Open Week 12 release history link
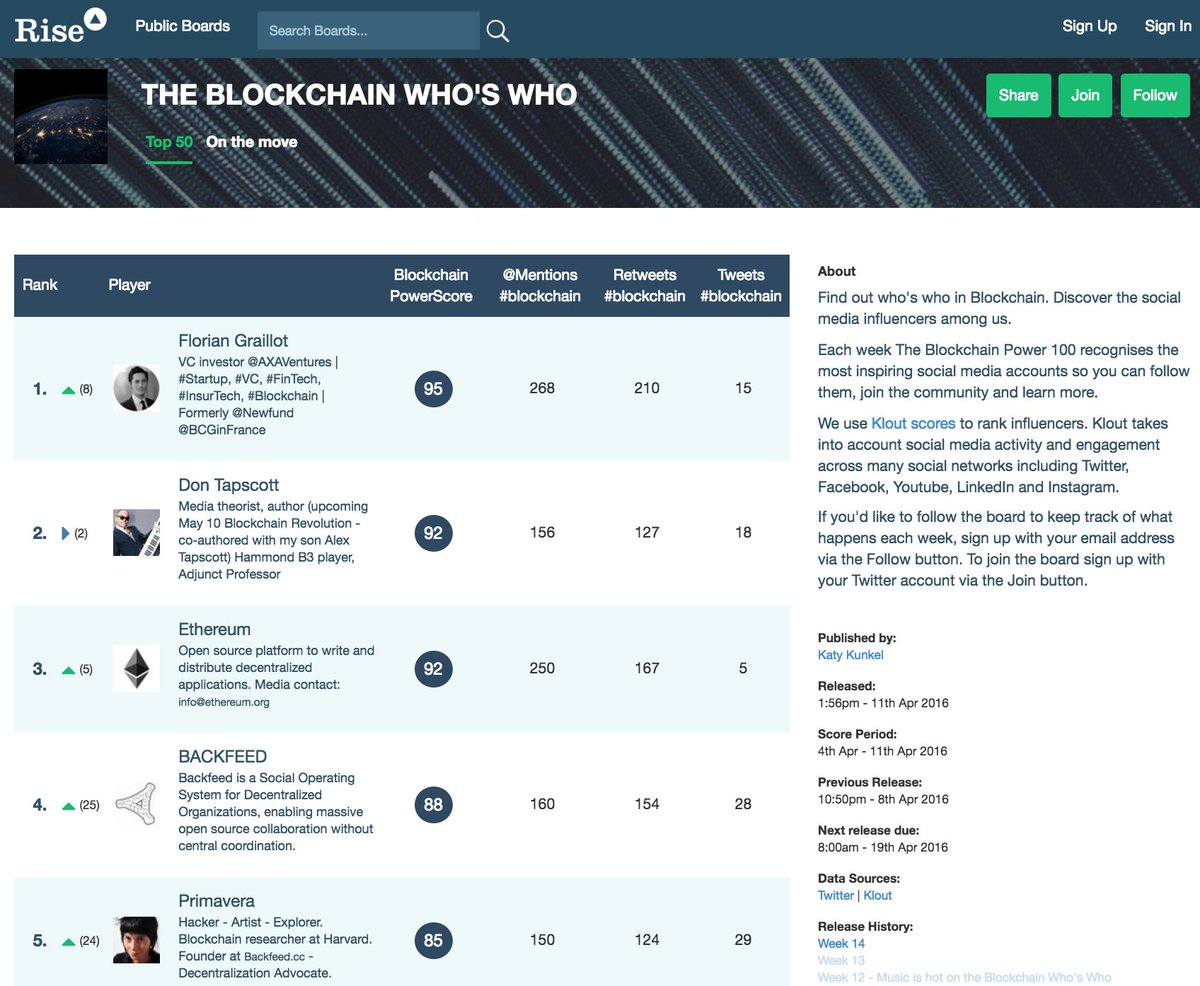Image resolution: width=1200 pixels, height=986 pixels. [x=964, y=977]
